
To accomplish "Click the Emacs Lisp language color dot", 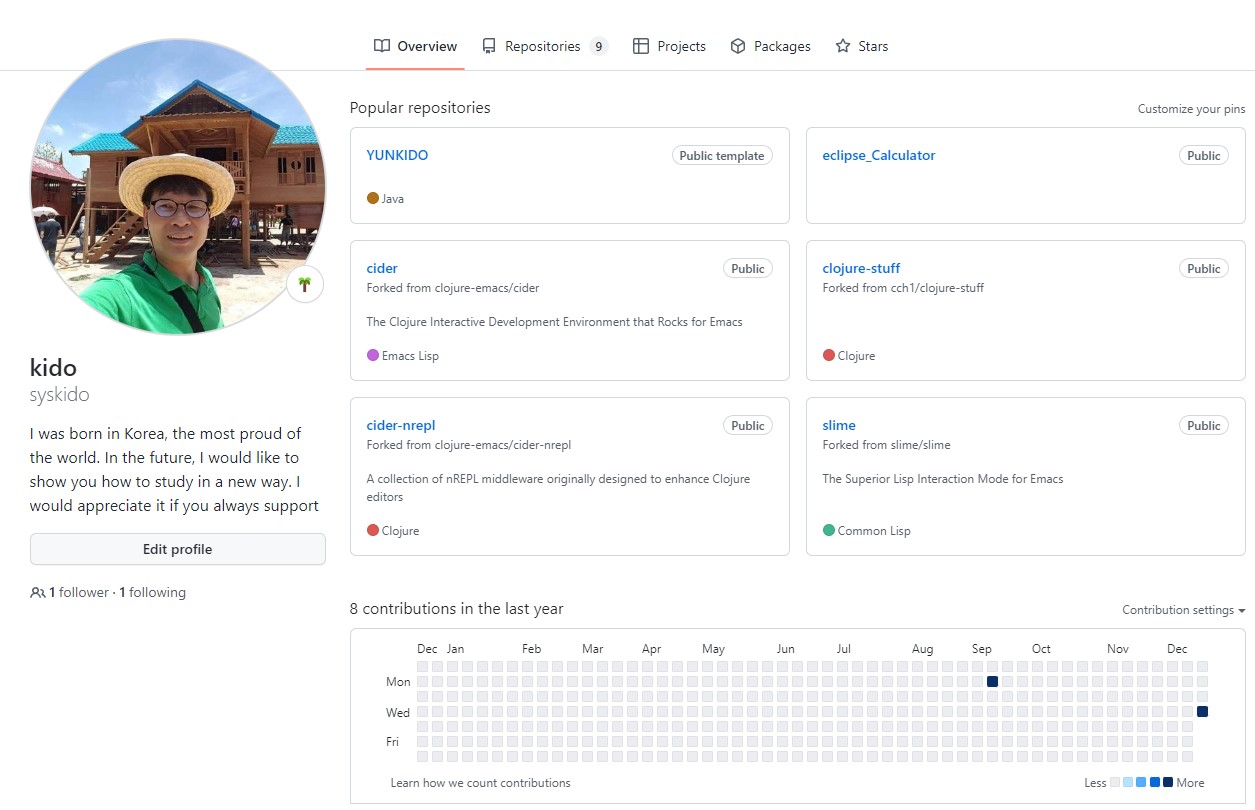I will [373, 355].
